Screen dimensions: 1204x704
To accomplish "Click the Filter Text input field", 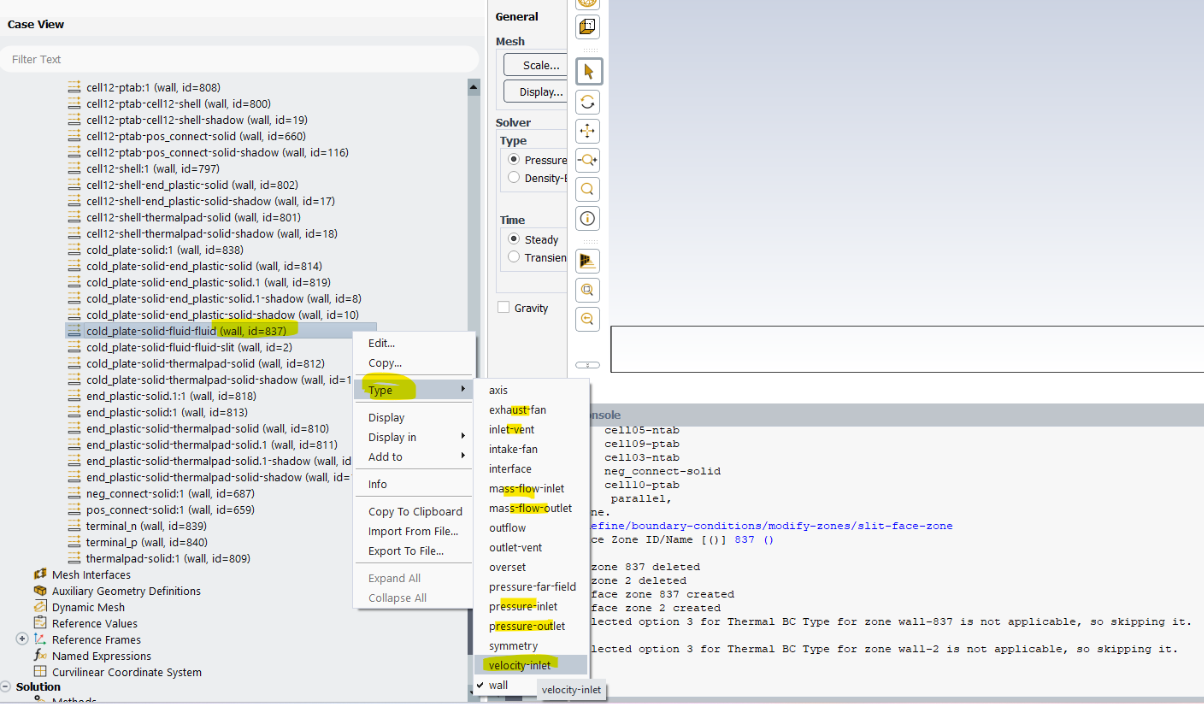I will (238, 60).
